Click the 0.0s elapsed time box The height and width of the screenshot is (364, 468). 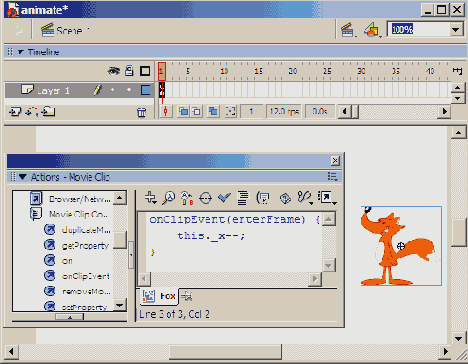(320, 111)
